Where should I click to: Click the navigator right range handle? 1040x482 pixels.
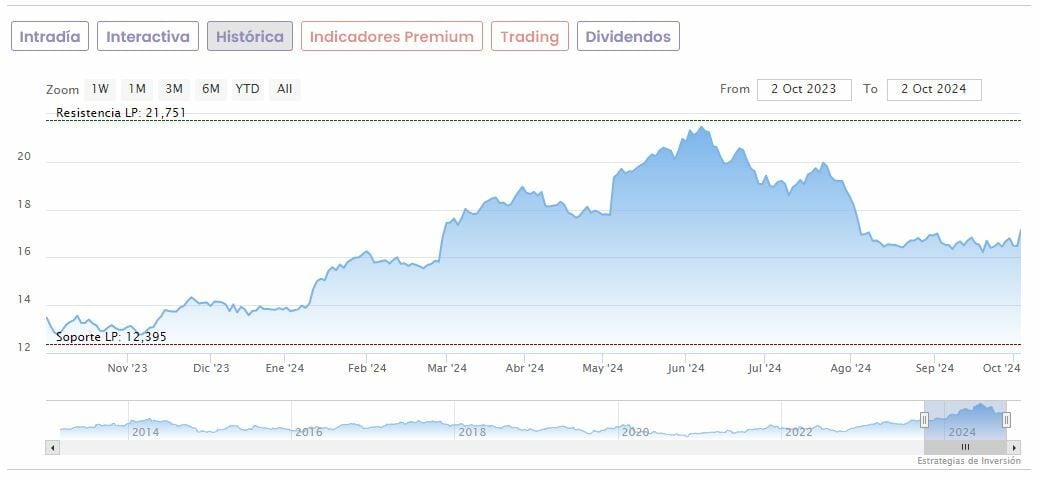click(1006, 420)
